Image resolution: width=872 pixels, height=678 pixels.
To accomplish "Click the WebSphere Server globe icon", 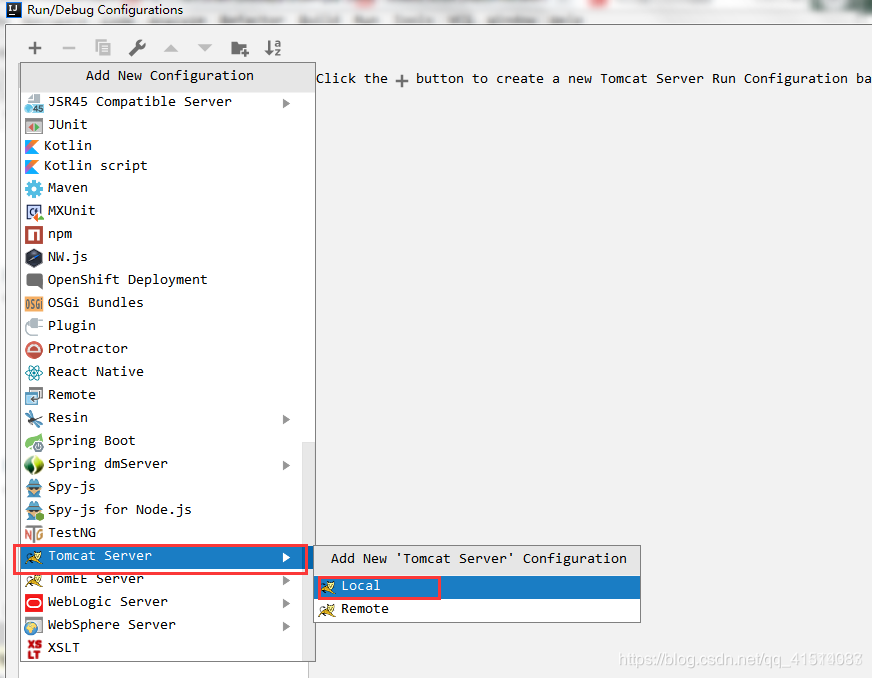I will pos(33,626).
